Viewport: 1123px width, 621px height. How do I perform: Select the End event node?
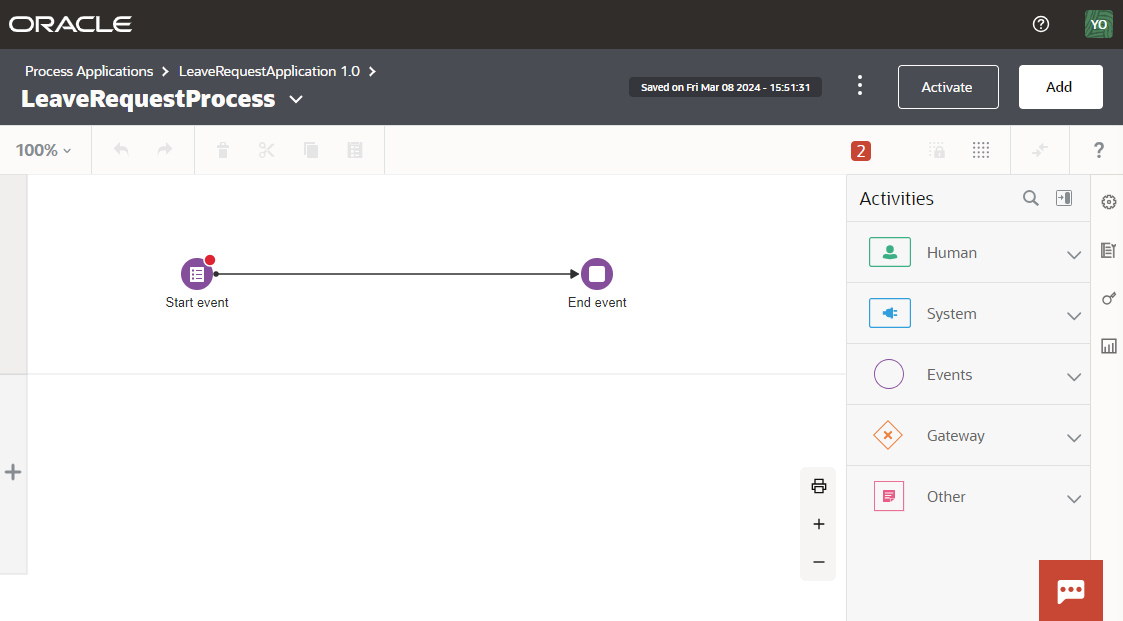[597, 273]
